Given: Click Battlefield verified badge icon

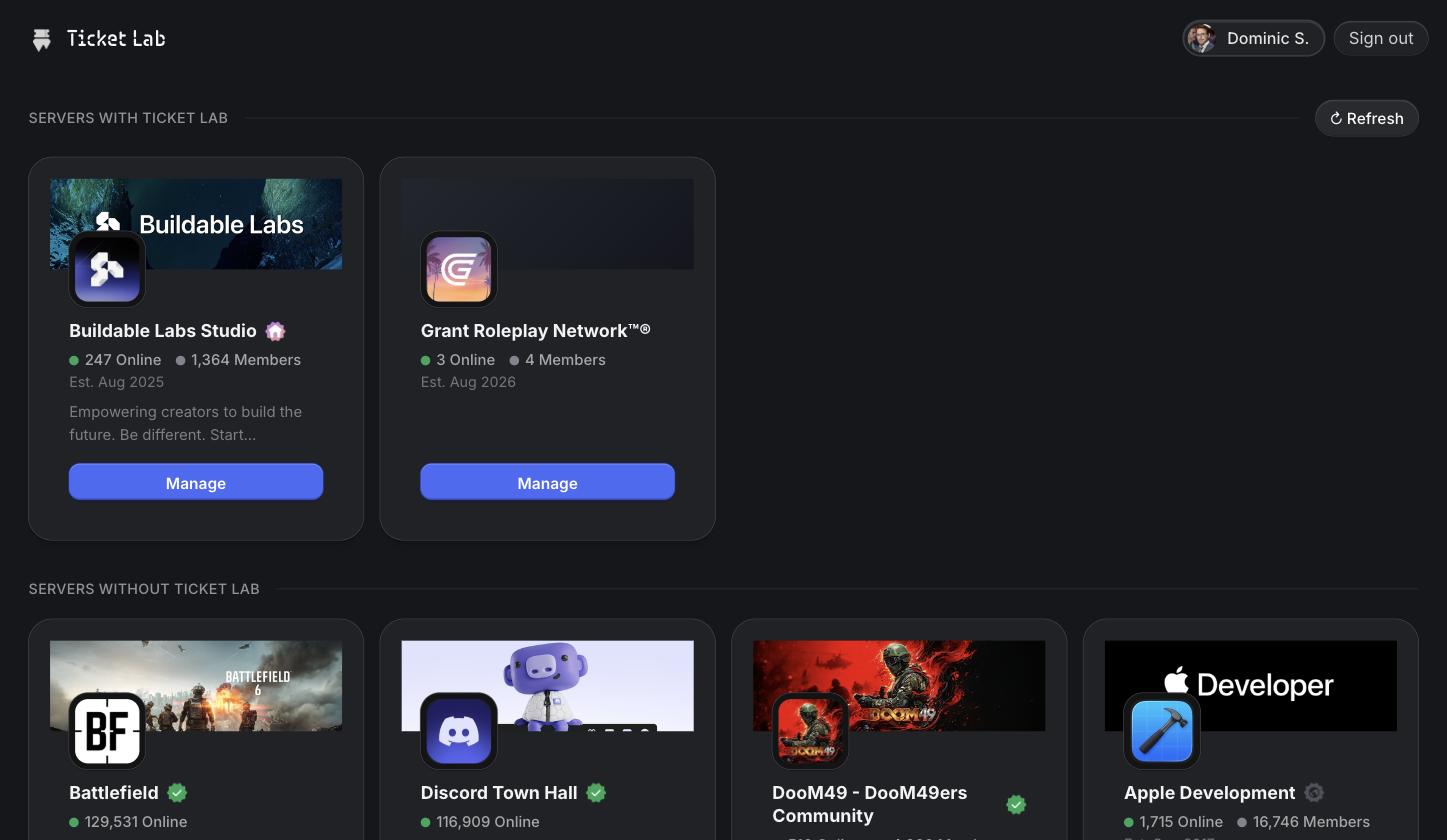Looking at the screenshot, I should [x=177, y=793].
